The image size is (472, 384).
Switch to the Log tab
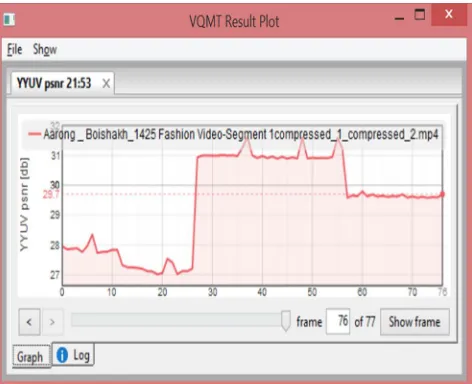pos(73,355)
